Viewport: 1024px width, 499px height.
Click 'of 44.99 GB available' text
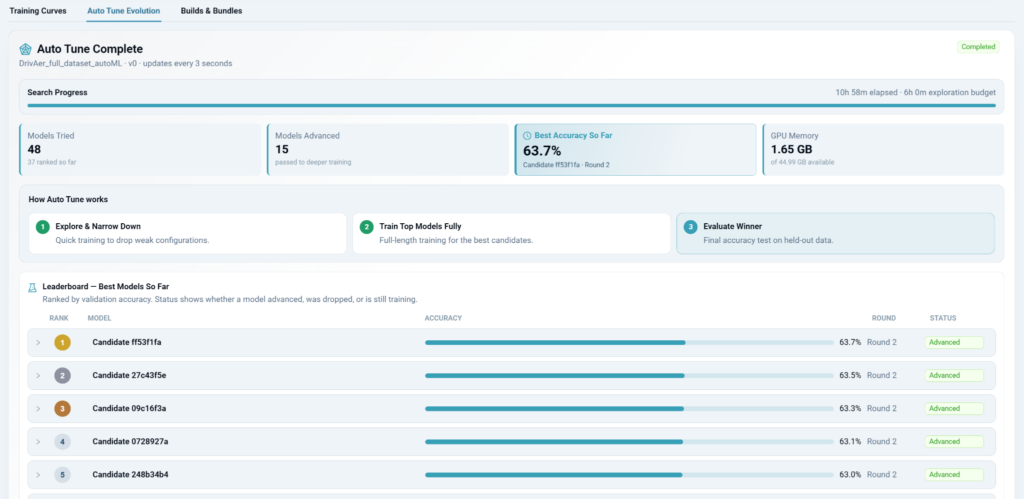802,162
